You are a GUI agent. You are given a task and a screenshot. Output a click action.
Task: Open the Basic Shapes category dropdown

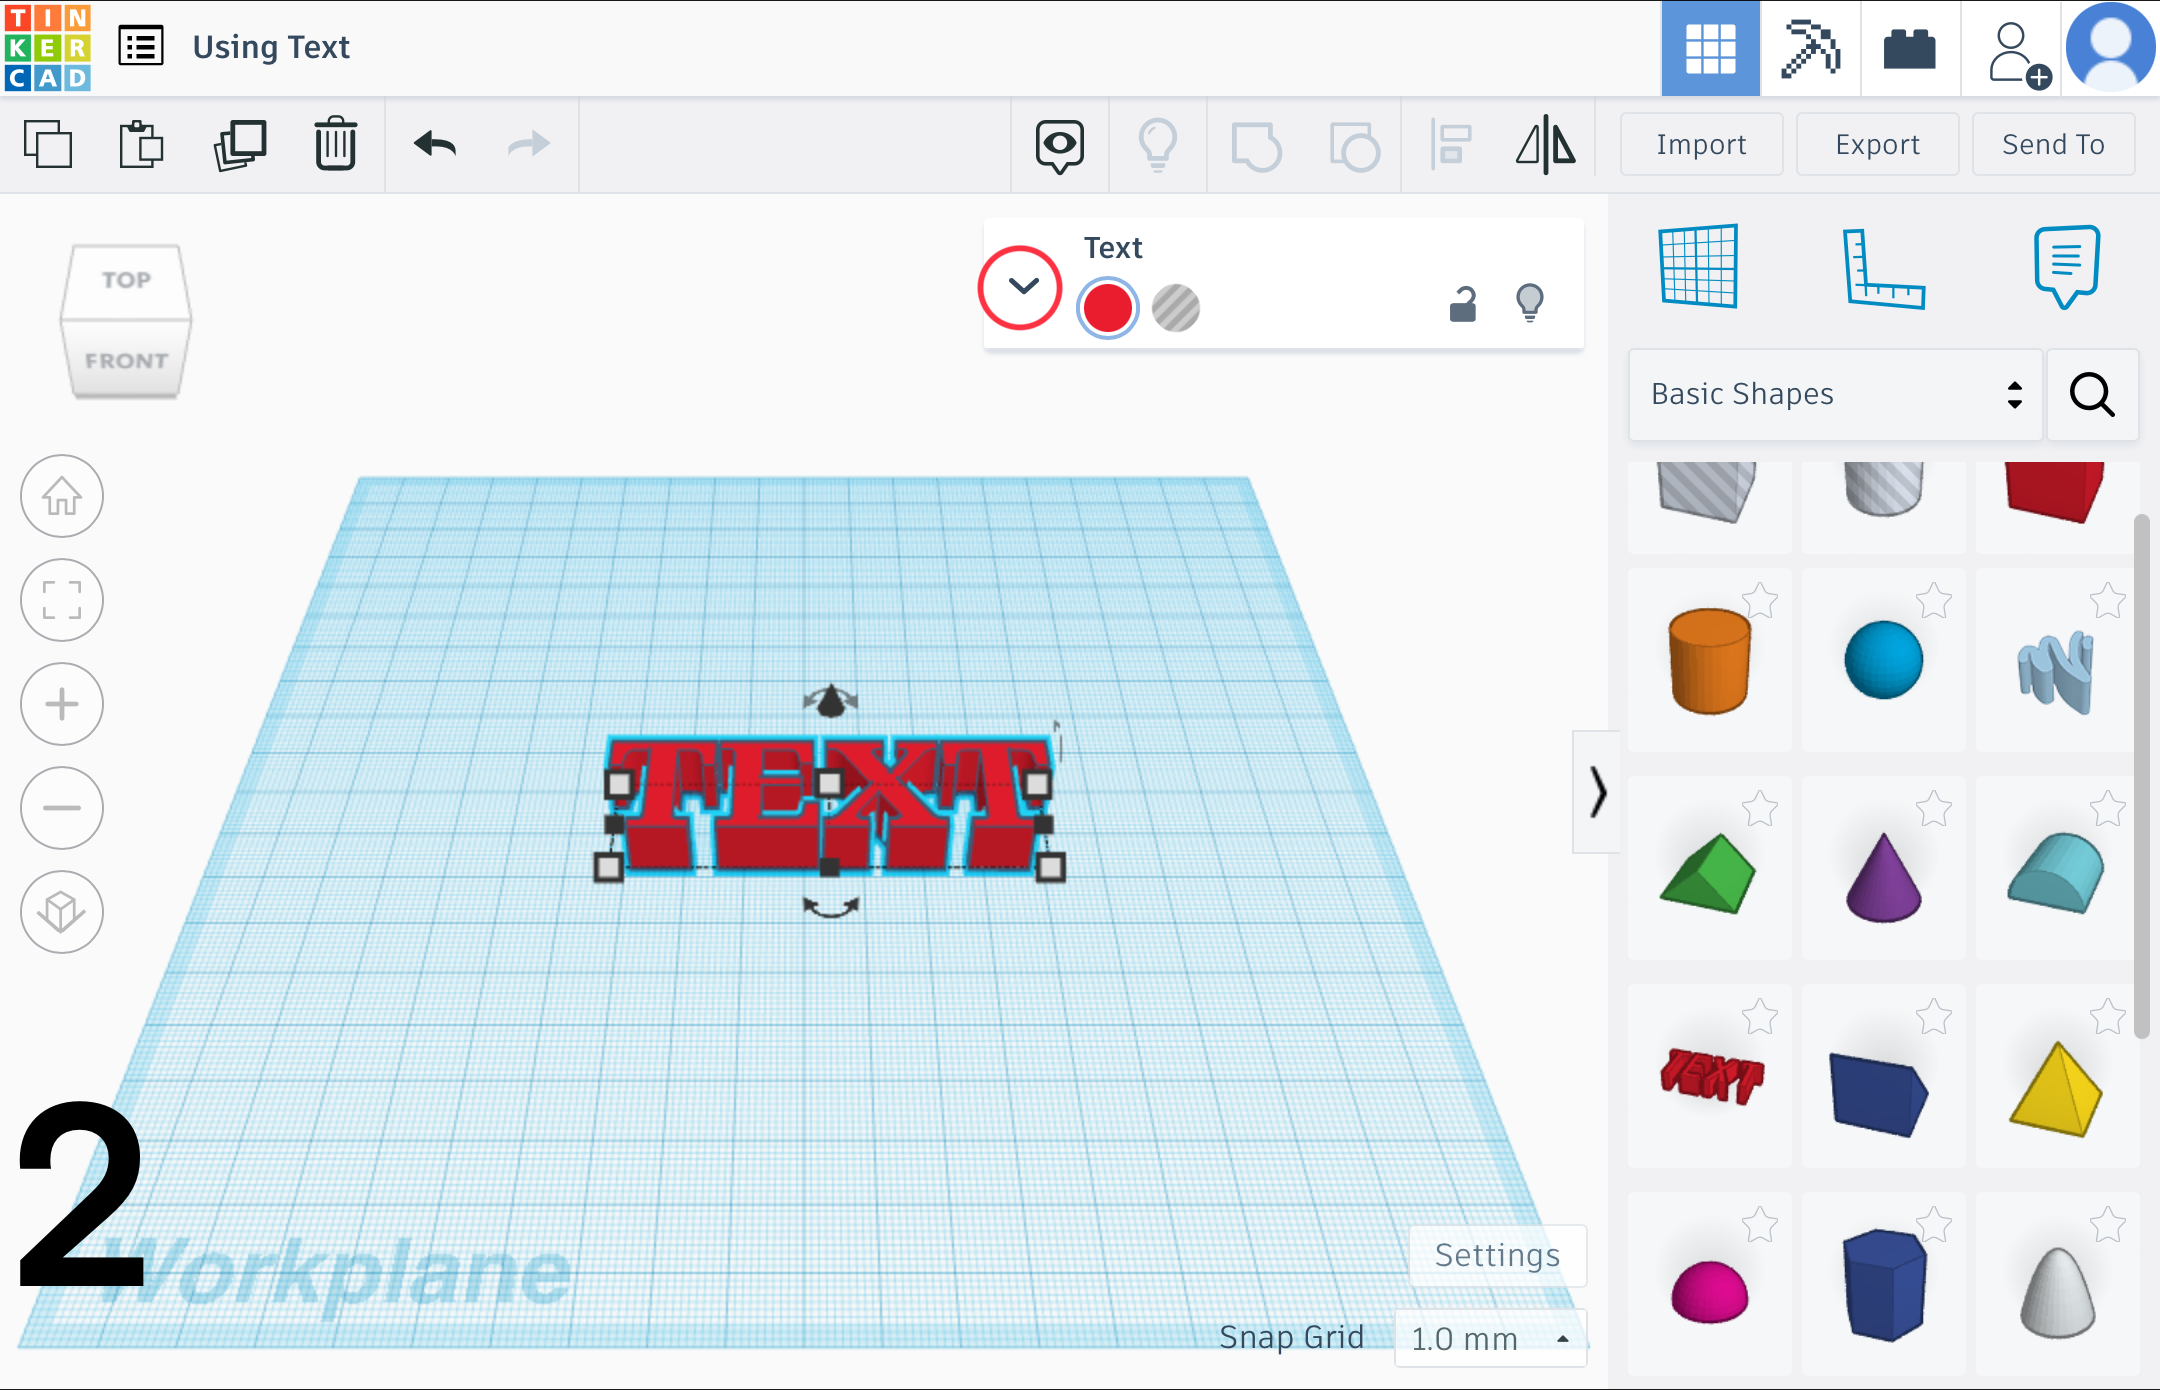click(1835, 394)
